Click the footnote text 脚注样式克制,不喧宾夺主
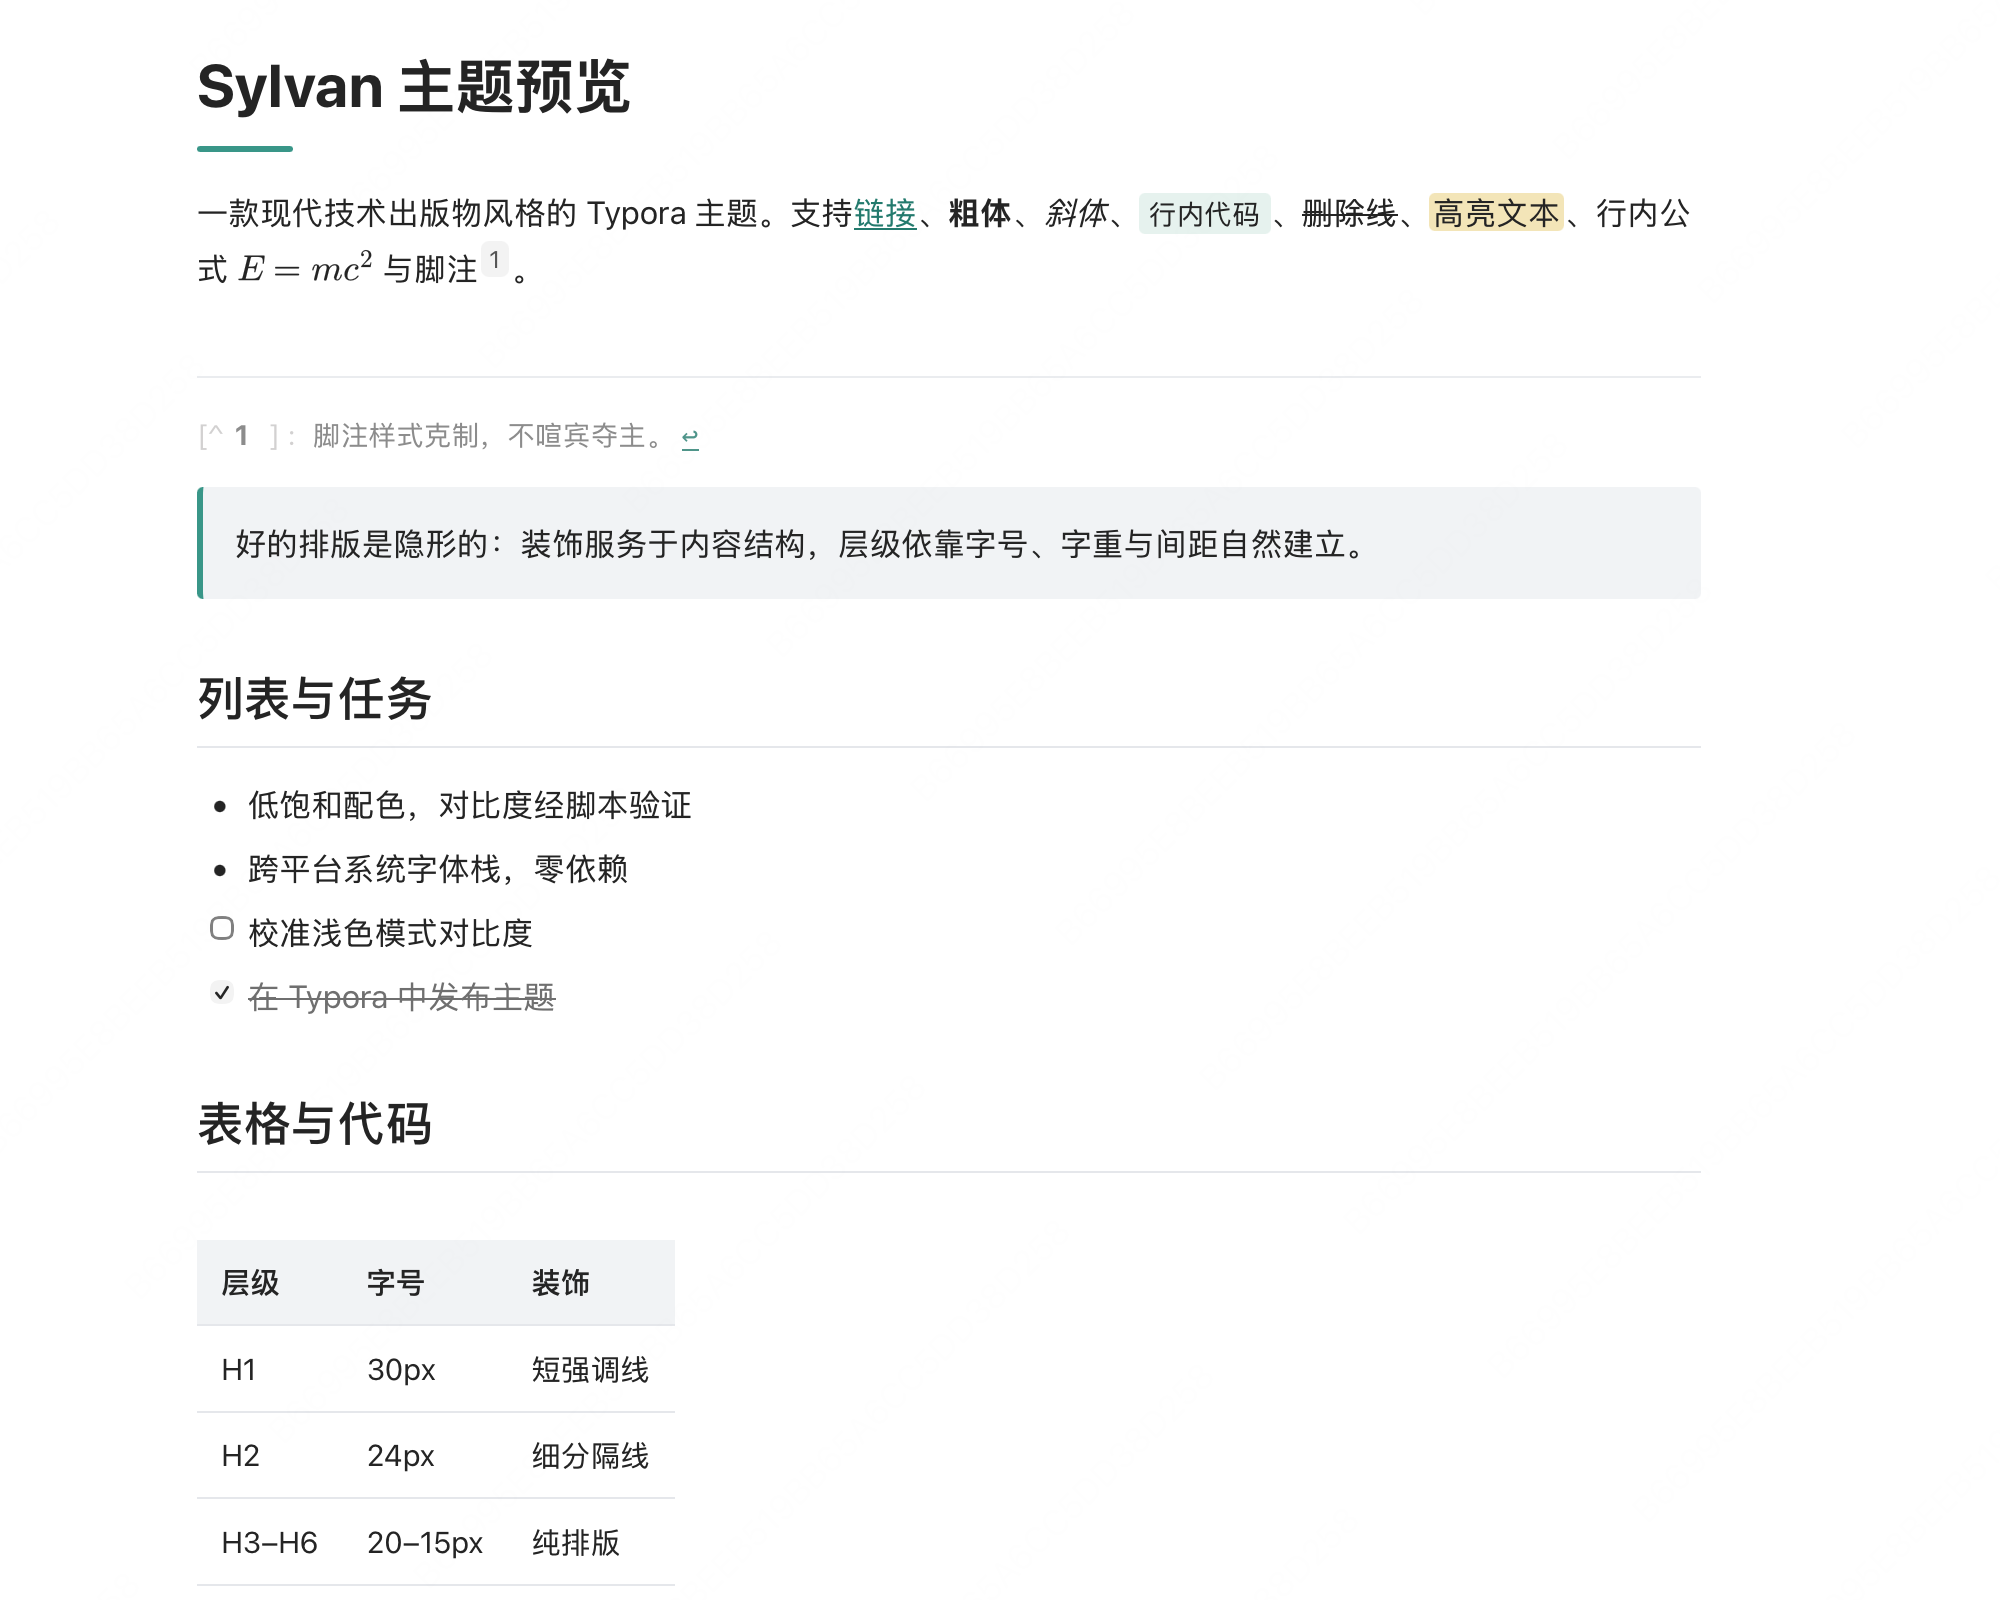Viewport: 2000px width, 1600px height. [x=488, y=436]
